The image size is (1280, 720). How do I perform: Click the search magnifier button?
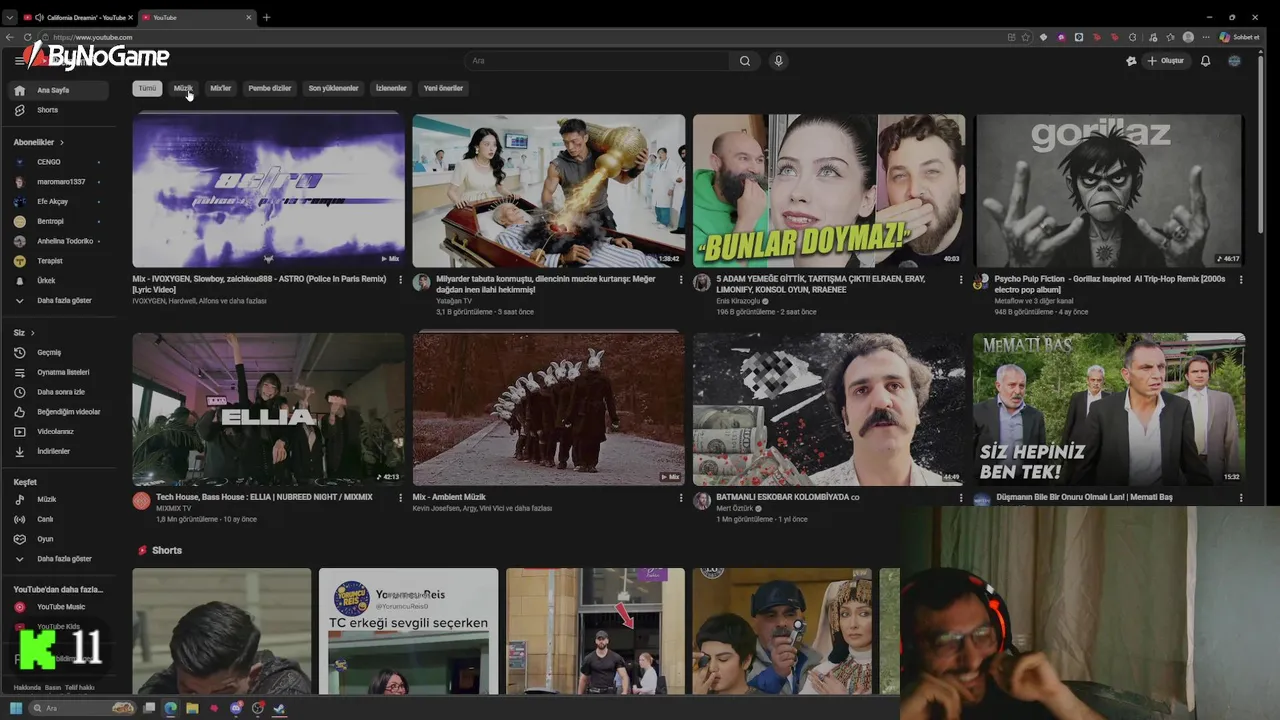[x=745, y=61]
